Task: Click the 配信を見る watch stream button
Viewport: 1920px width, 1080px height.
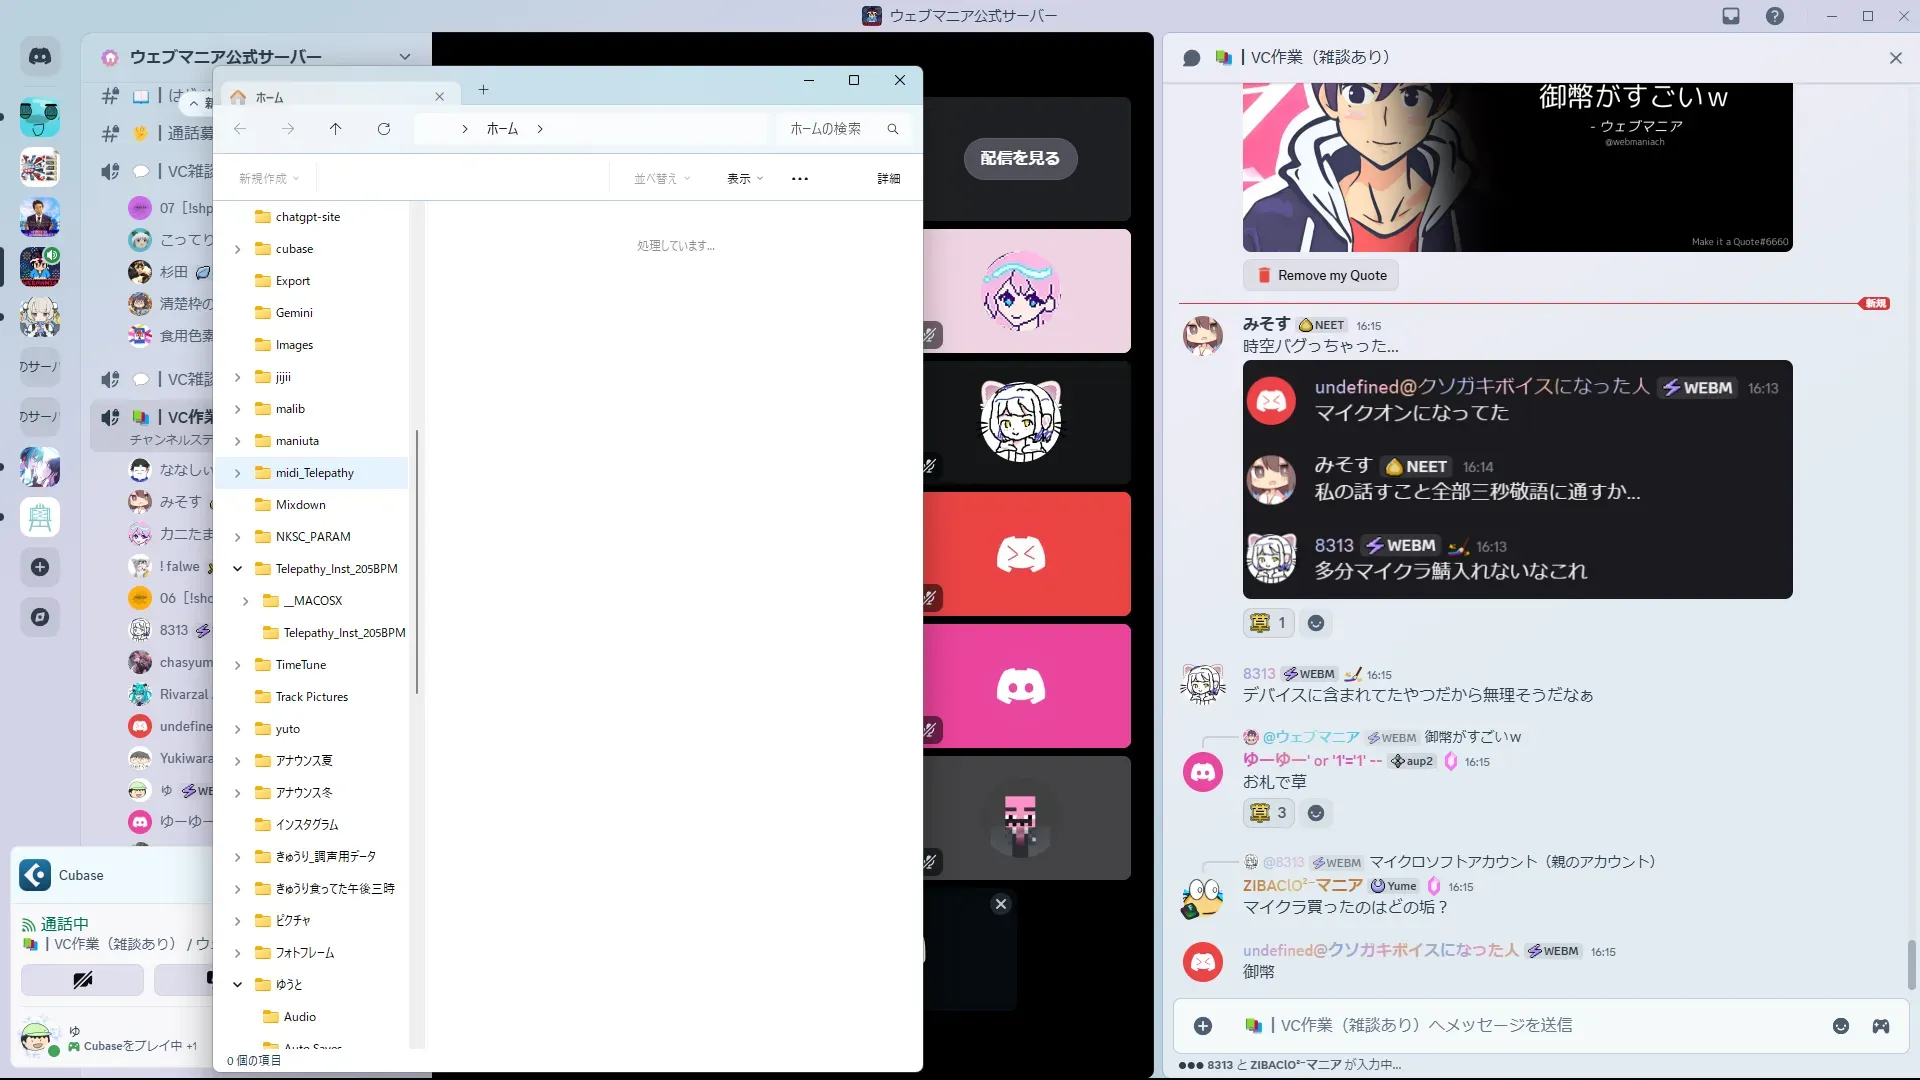Action: (x=1020, y=158)
